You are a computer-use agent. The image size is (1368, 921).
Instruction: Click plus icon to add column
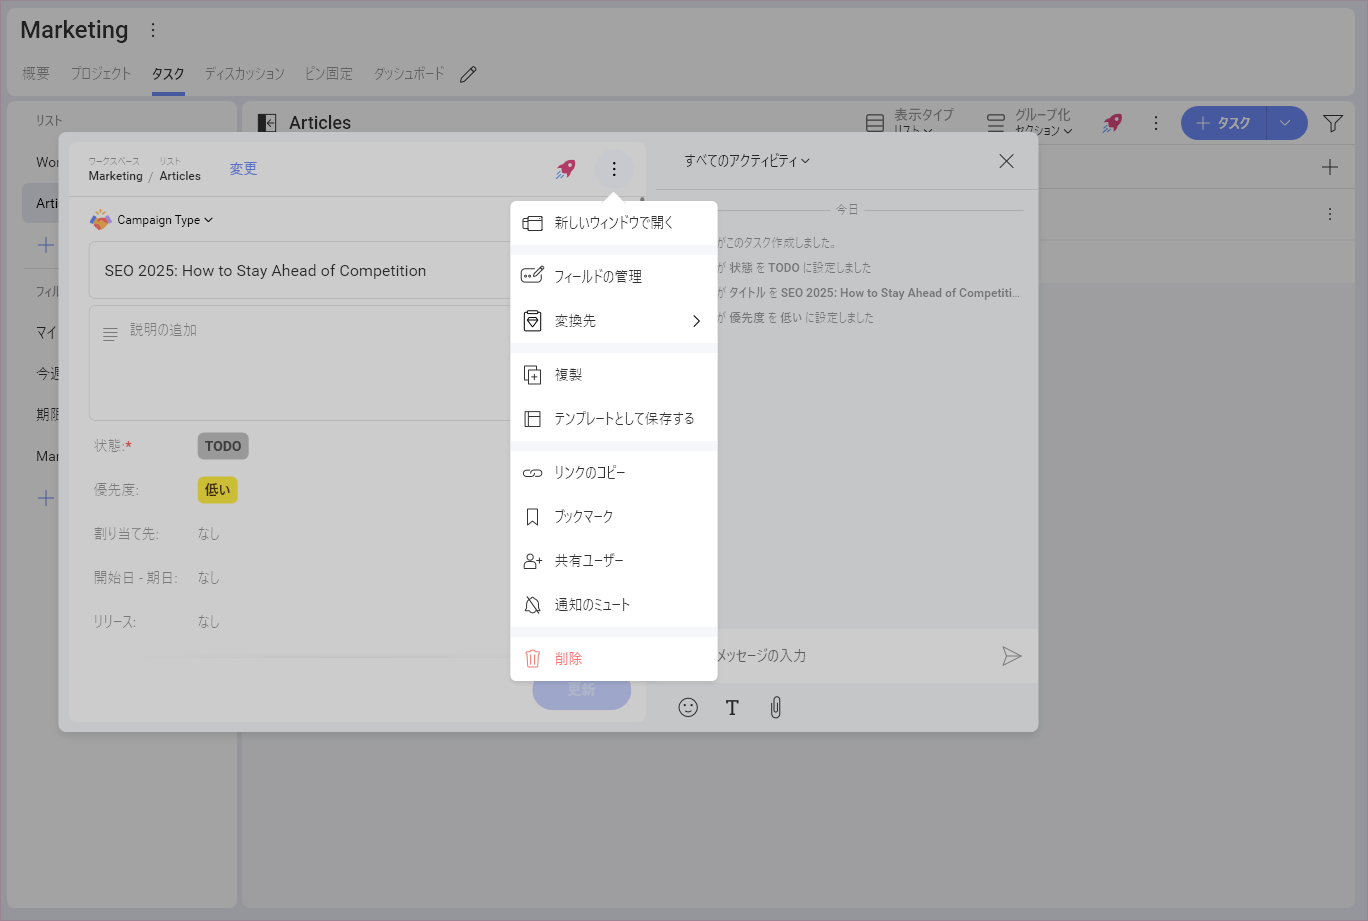(1330, 167)
